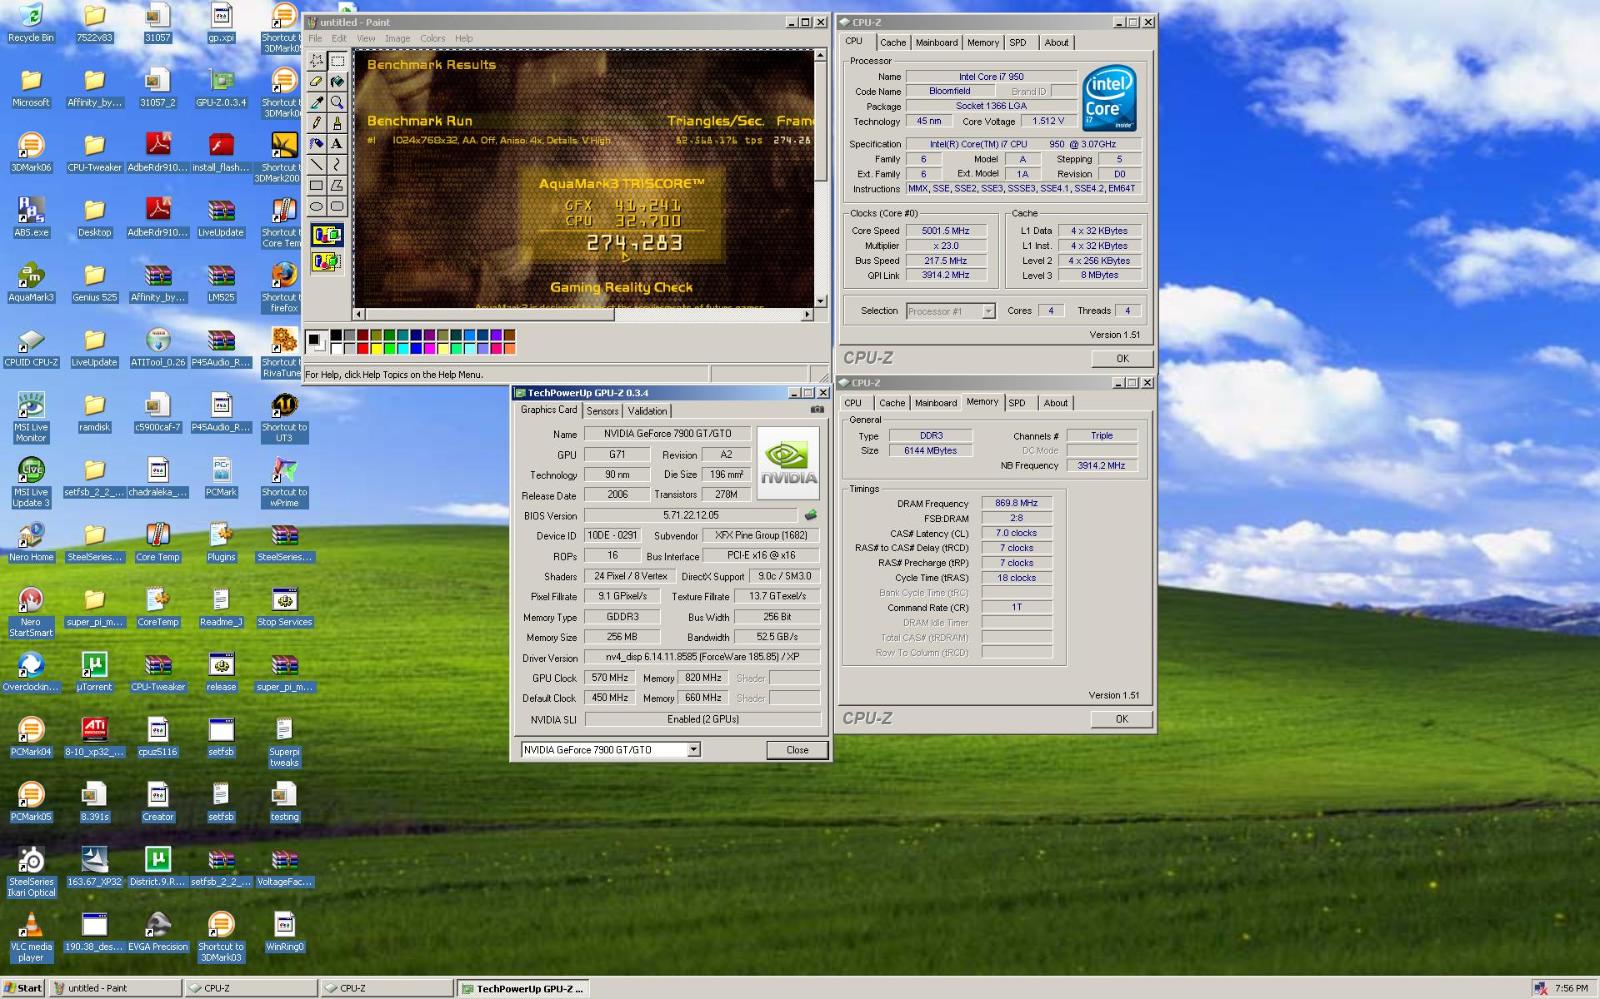Open the Processor #1 selection dropdown in CPU-Z
The image size is (1600, 999).
coord(988,311)
